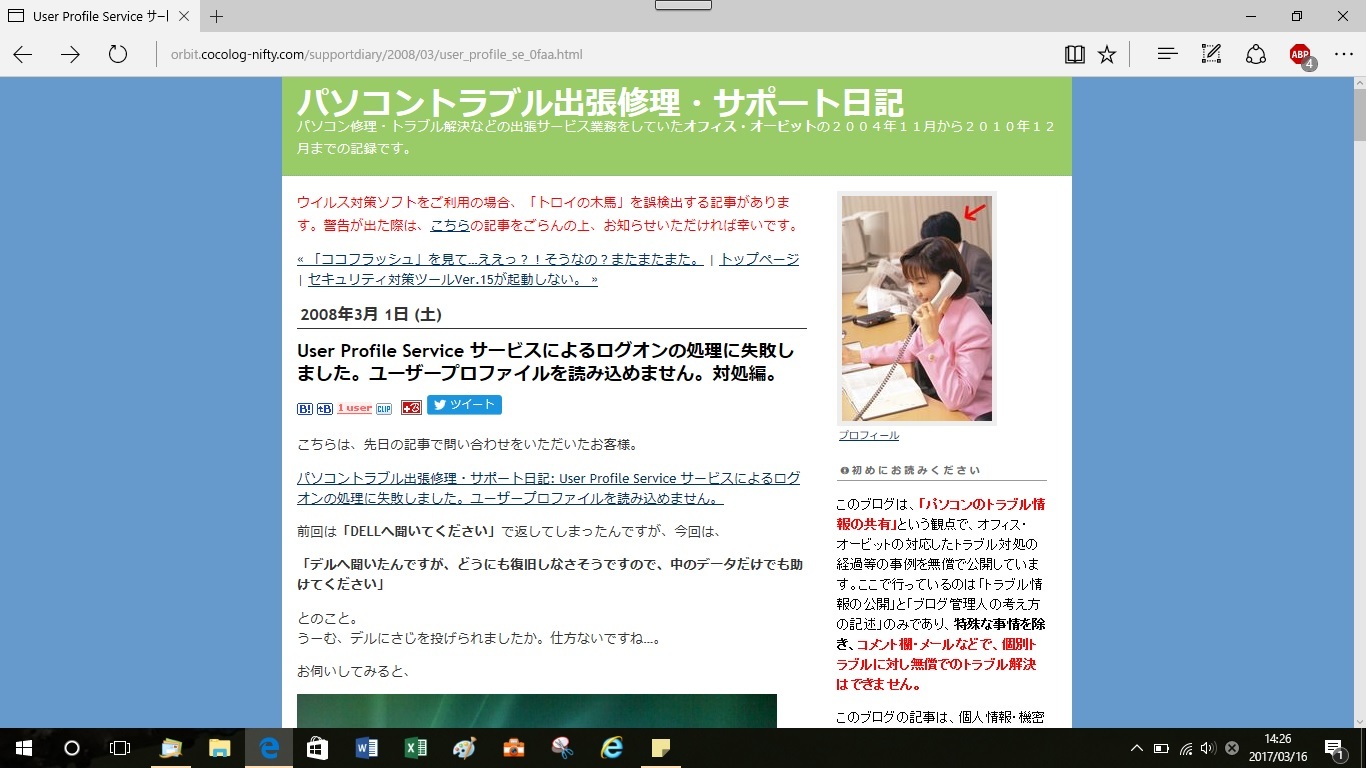1366x768 pixels.
Task: Launch Internet Explorer from taskbar
Action: click(x=612, y=748)
